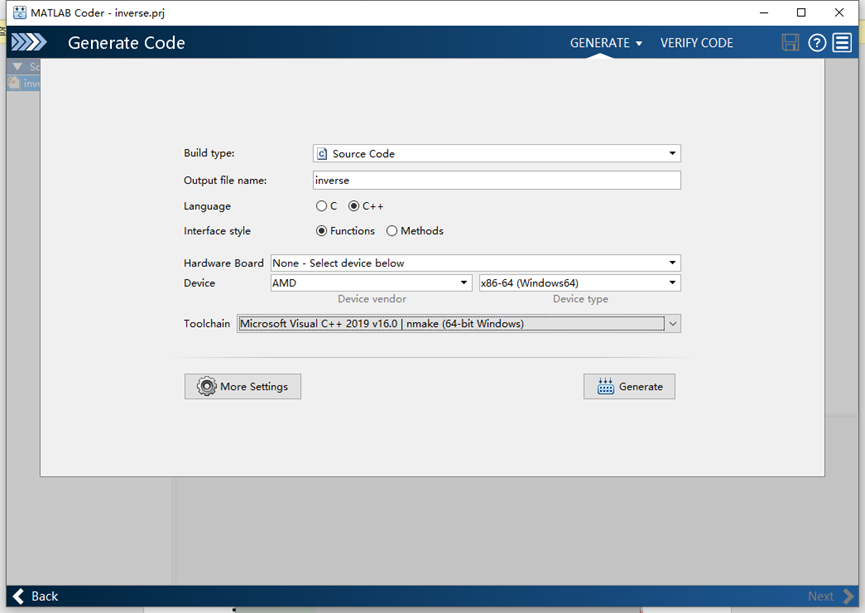Click the gear icon on More Settings
The width and height of the screenshot is (865, 613).
(x=207, y=386)
